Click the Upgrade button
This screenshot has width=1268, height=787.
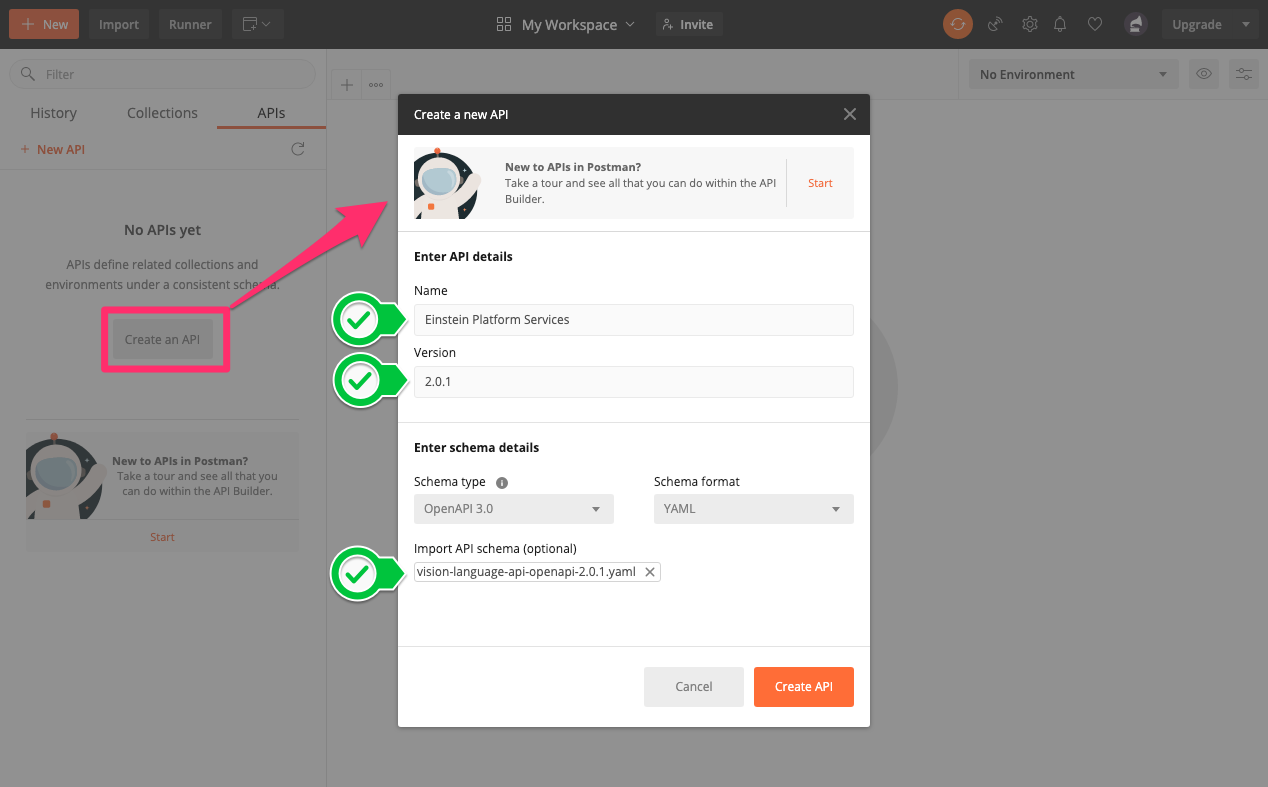click(1196, 24)
